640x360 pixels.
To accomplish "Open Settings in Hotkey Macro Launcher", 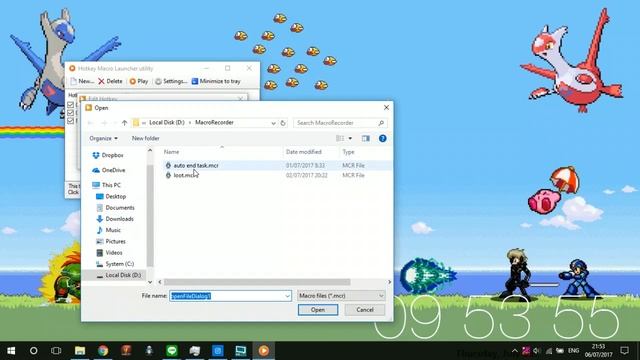I will point(171,81).
